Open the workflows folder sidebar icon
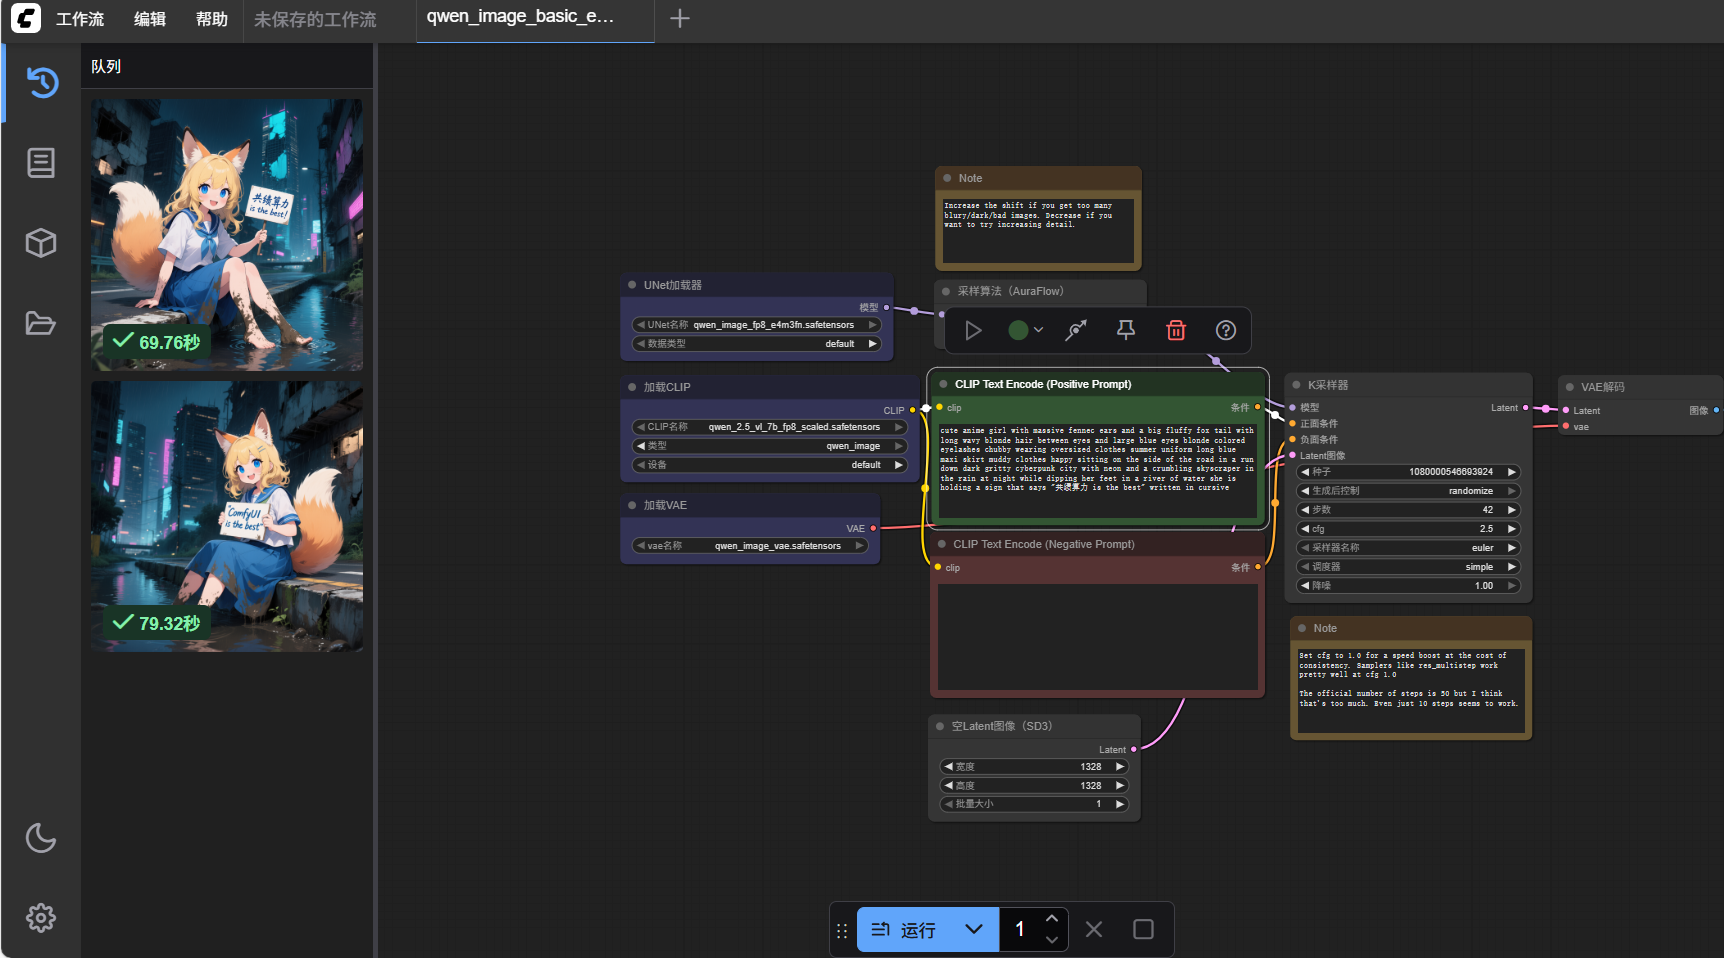Screen dimensions: 1724x958 (x=41, y=323)
